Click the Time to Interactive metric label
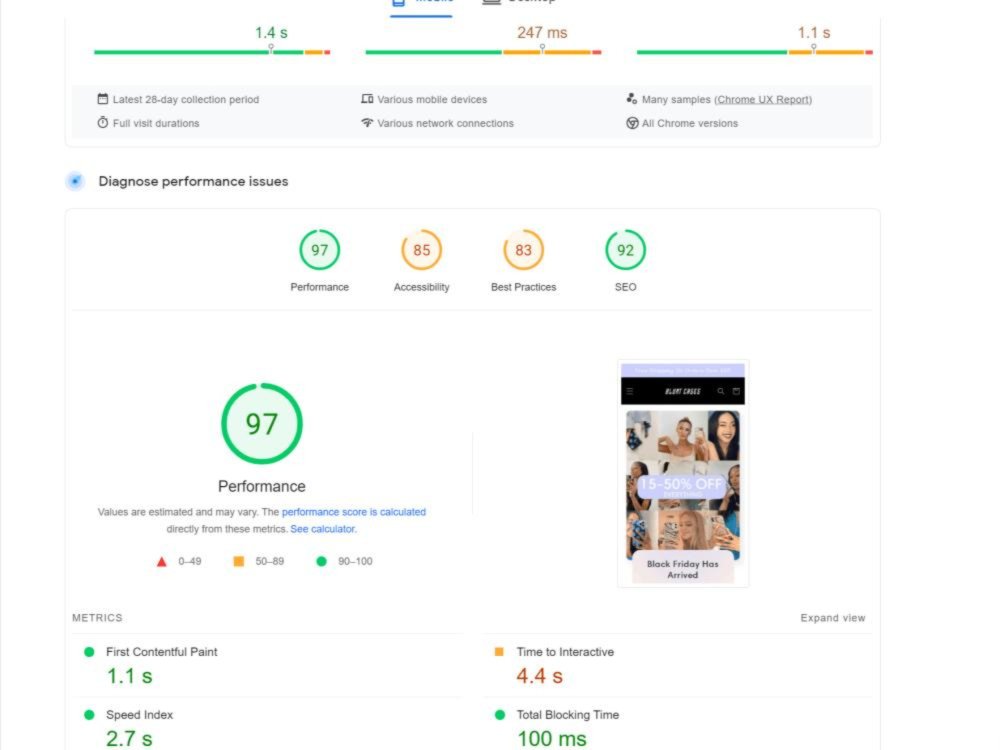 tap(565, 652)
